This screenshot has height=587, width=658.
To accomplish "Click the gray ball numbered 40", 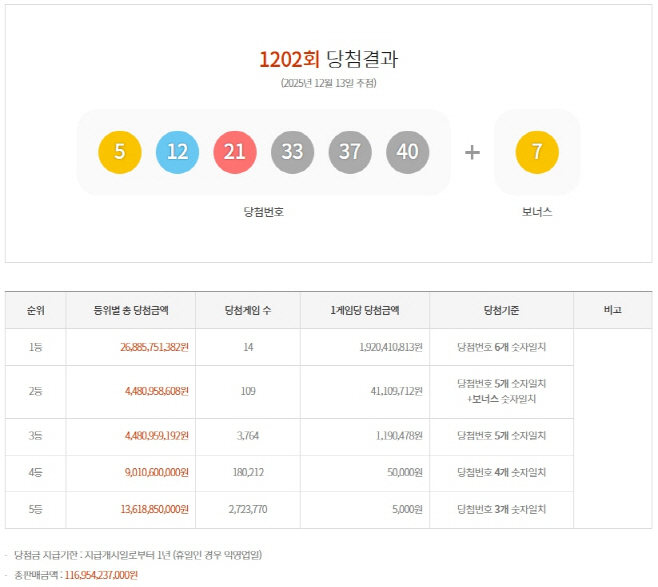I will [x=407, y=152].
